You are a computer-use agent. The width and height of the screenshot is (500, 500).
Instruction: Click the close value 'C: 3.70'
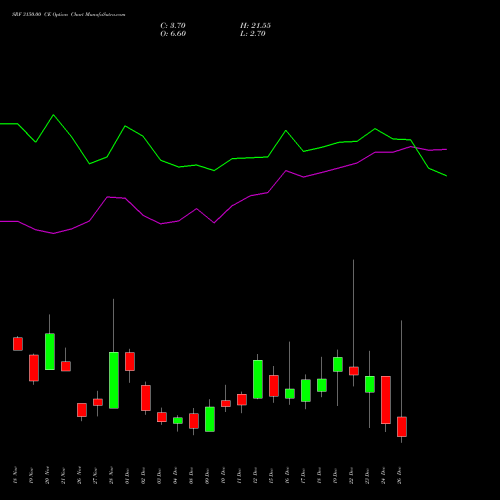[x=173, y=26]
